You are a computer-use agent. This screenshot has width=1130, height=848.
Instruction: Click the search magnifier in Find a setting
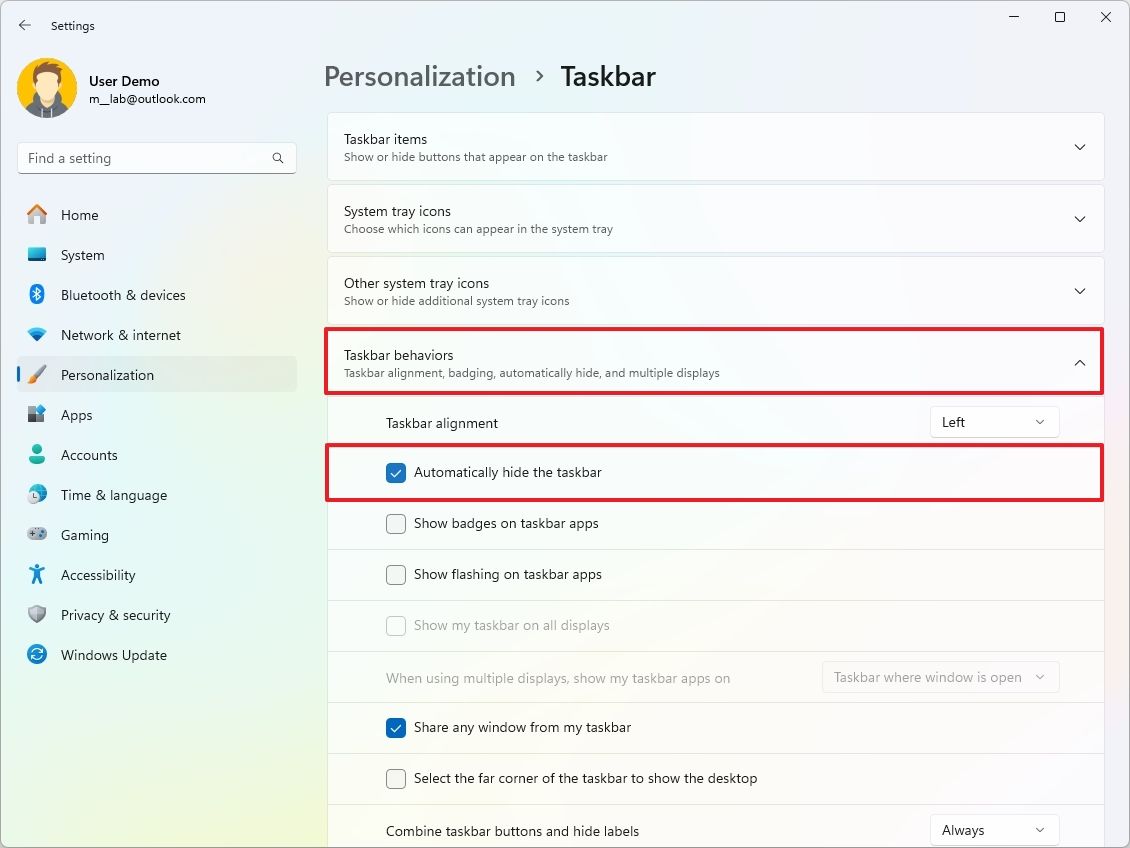tap(277, 158)
